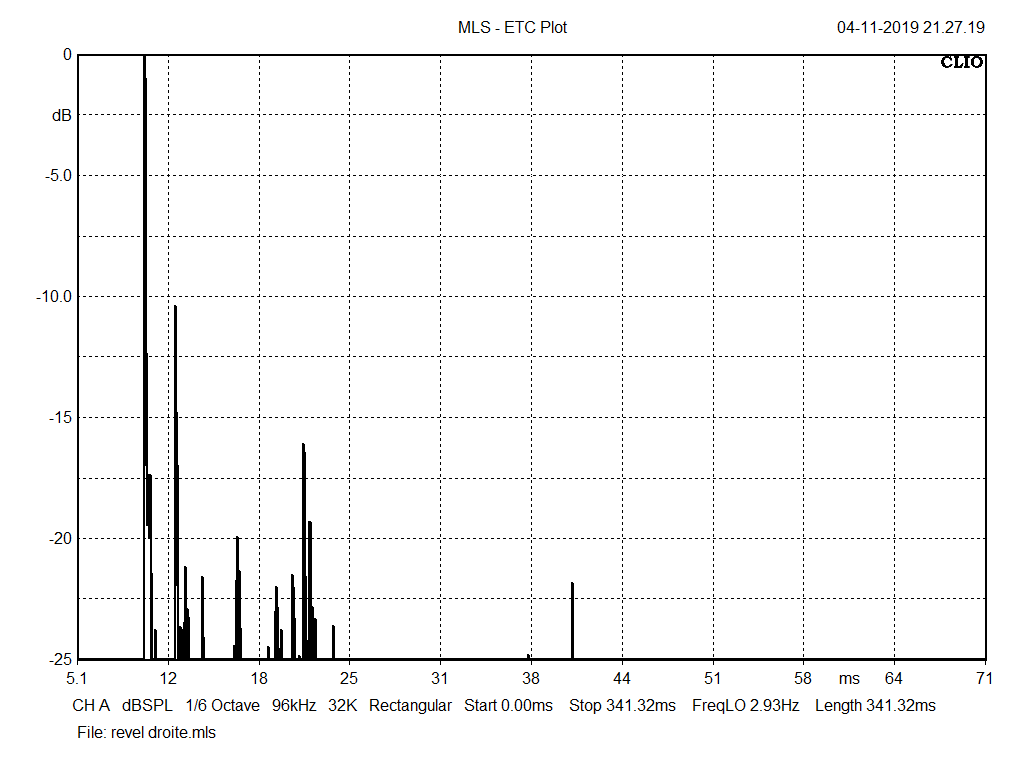Click the -20 y-axis label

pyautogui.click(x=60, y=538)
